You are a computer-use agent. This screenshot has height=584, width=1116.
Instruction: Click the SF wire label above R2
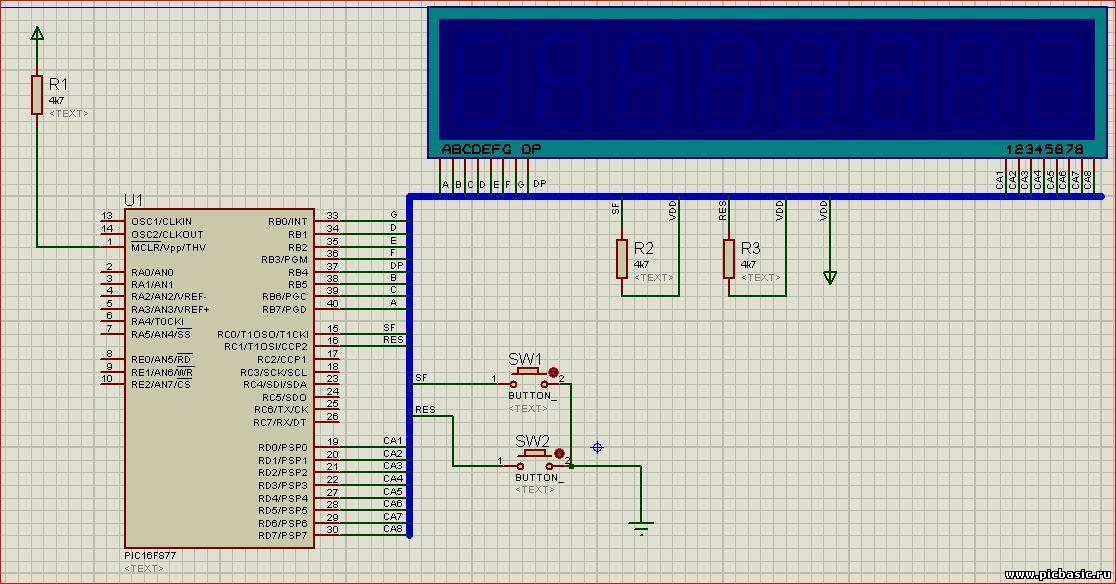tap(616, 208)
